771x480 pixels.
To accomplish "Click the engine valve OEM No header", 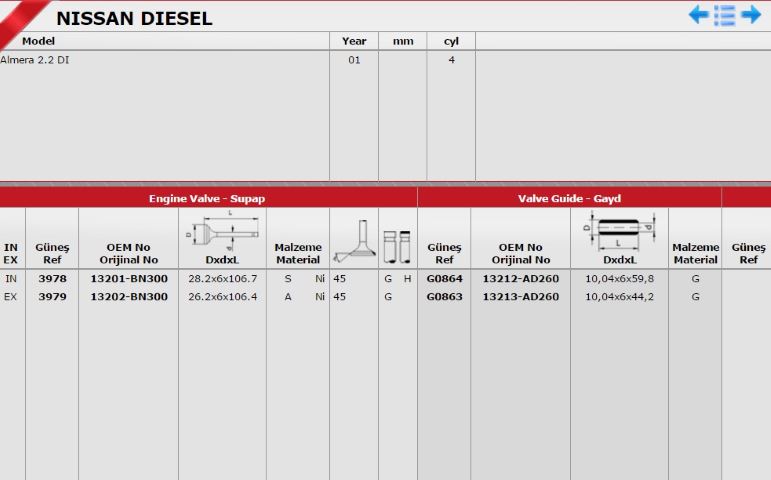I will click(129, 253).
